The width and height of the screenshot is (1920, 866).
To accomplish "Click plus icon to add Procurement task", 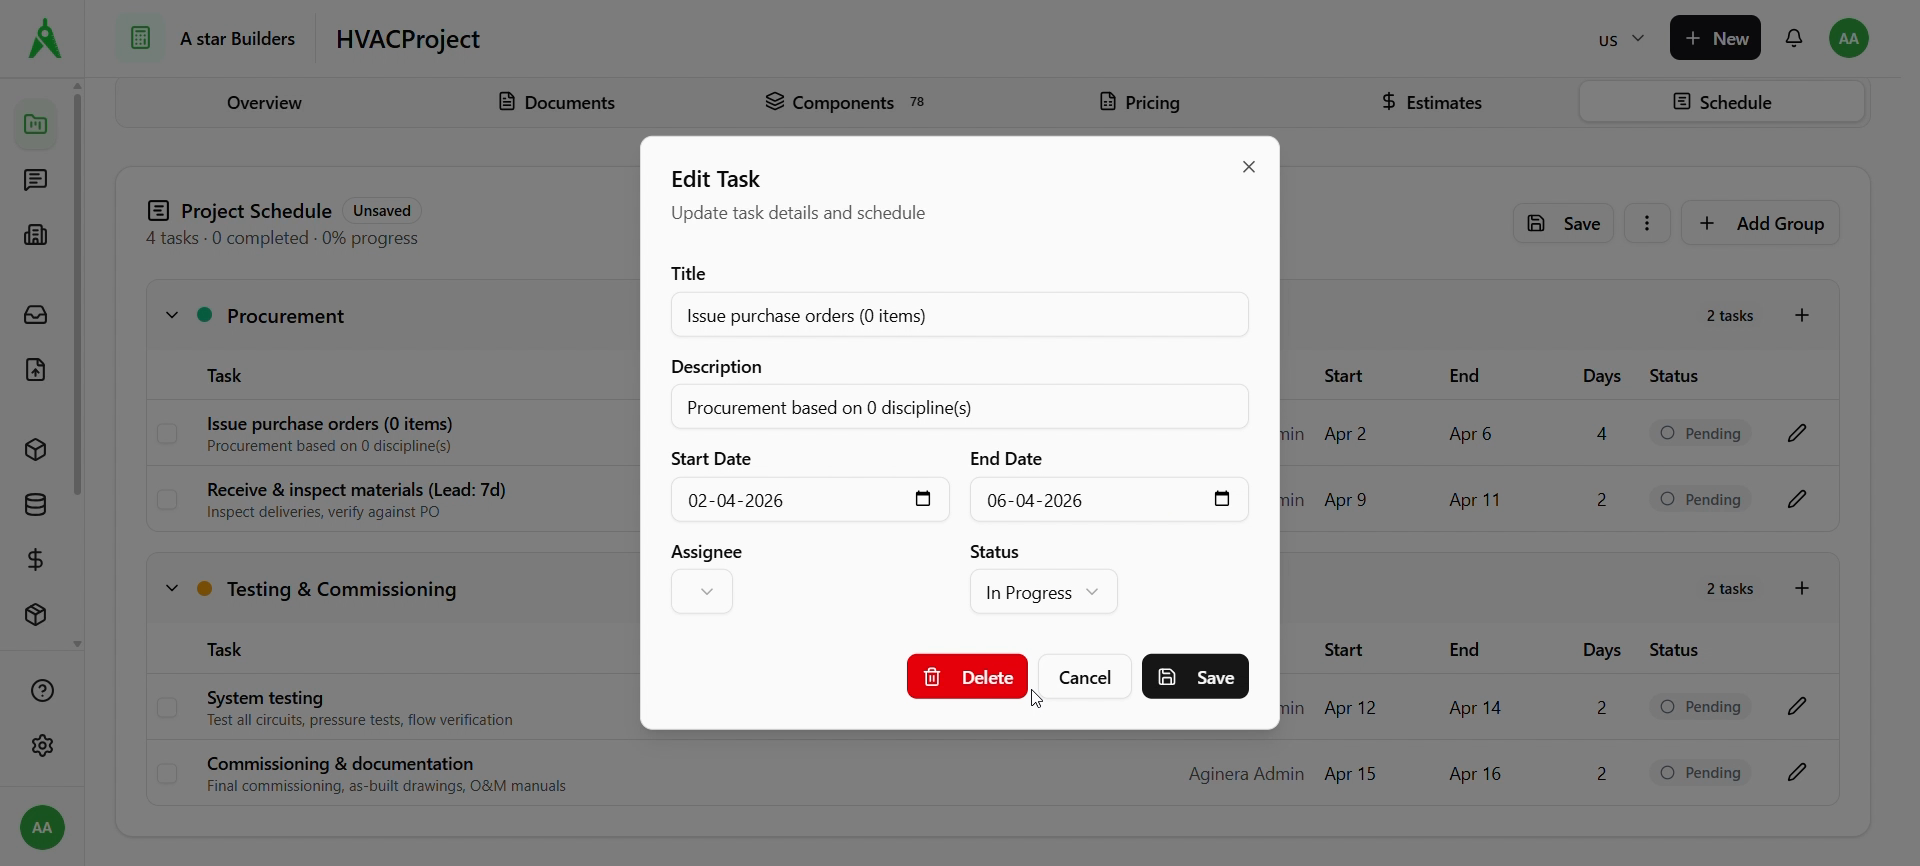I will (x=1802, y=316).
